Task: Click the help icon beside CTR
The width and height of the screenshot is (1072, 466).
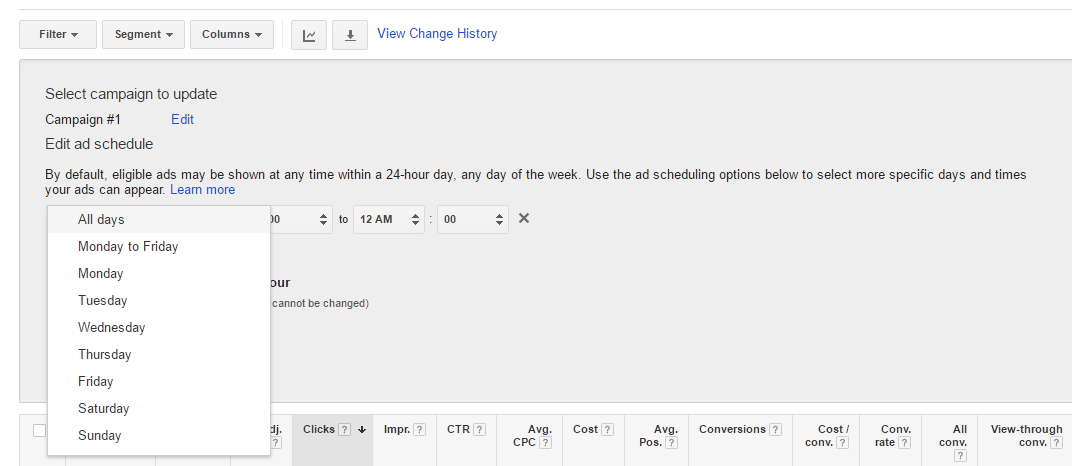Action: pos(480,430)
